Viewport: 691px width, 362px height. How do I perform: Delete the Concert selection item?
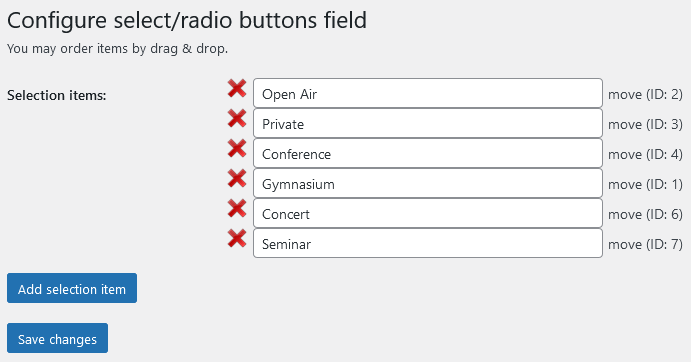(237, 209)
